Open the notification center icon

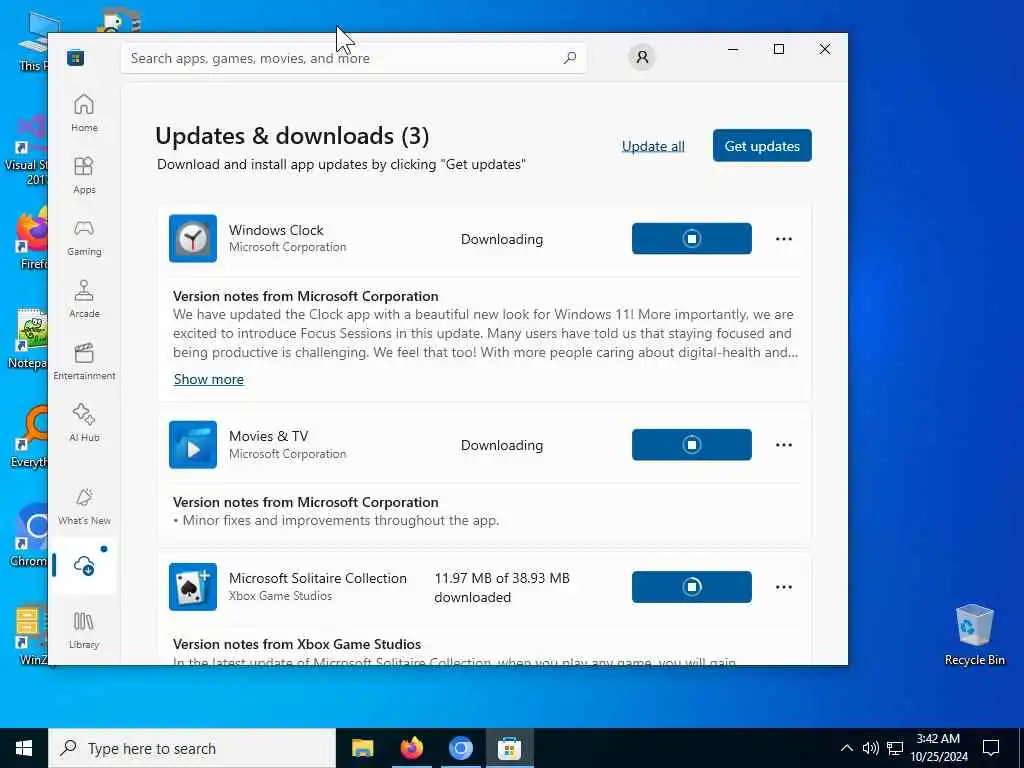[x=991, y=748]
